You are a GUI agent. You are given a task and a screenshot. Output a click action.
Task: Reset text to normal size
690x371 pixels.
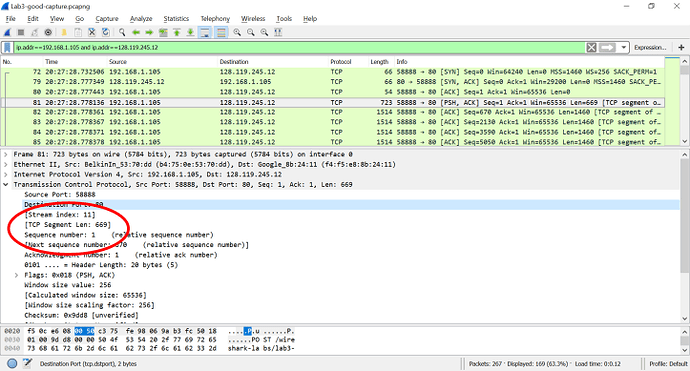[264, 32]
